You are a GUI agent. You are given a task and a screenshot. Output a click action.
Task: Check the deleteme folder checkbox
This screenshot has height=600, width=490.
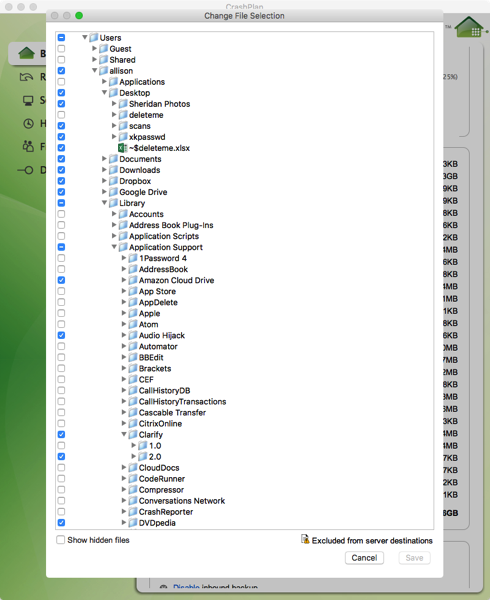pos(61,115)
